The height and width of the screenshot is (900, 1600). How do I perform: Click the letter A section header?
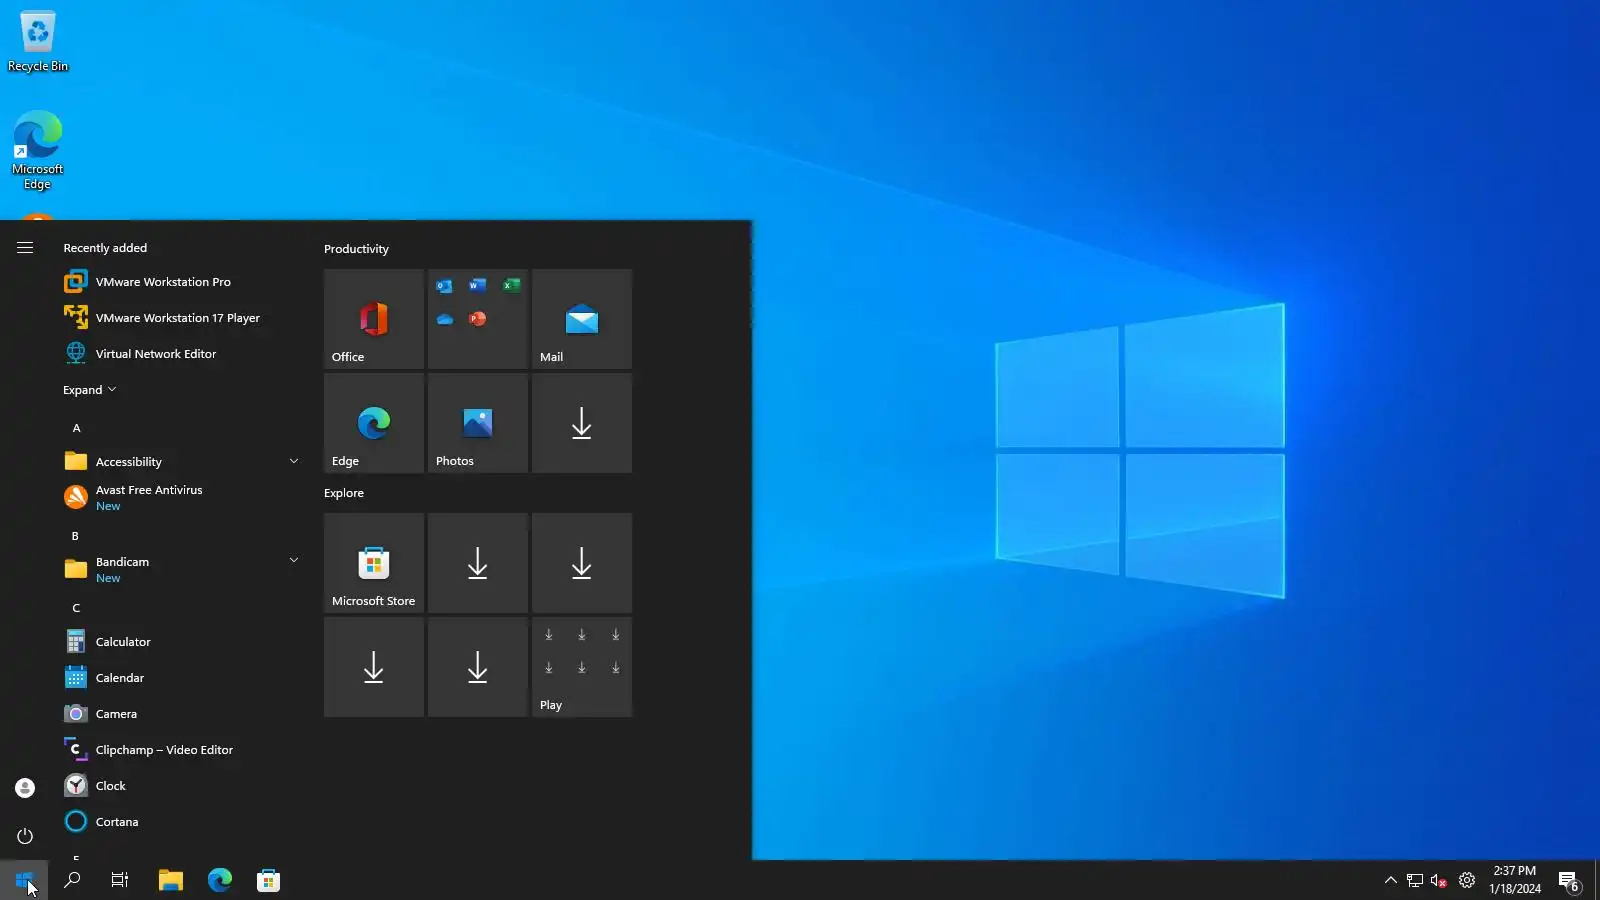tap(76, 428)
